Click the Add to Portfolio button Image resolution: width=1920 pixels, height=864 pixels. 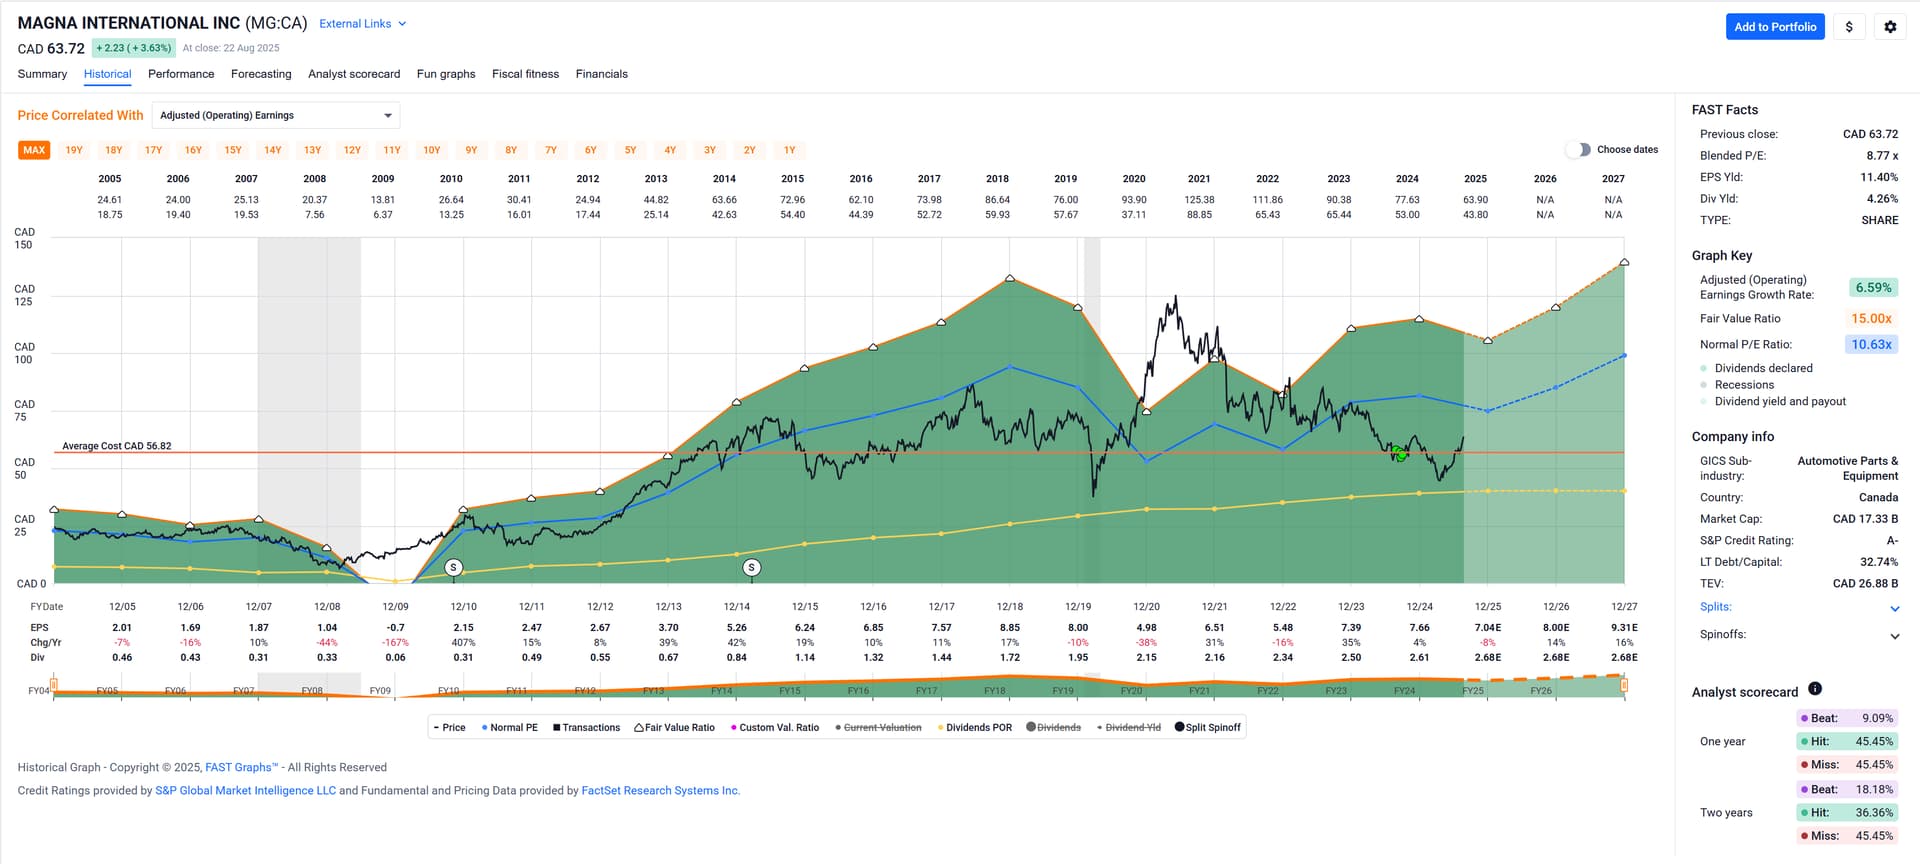pos(1774,27)
